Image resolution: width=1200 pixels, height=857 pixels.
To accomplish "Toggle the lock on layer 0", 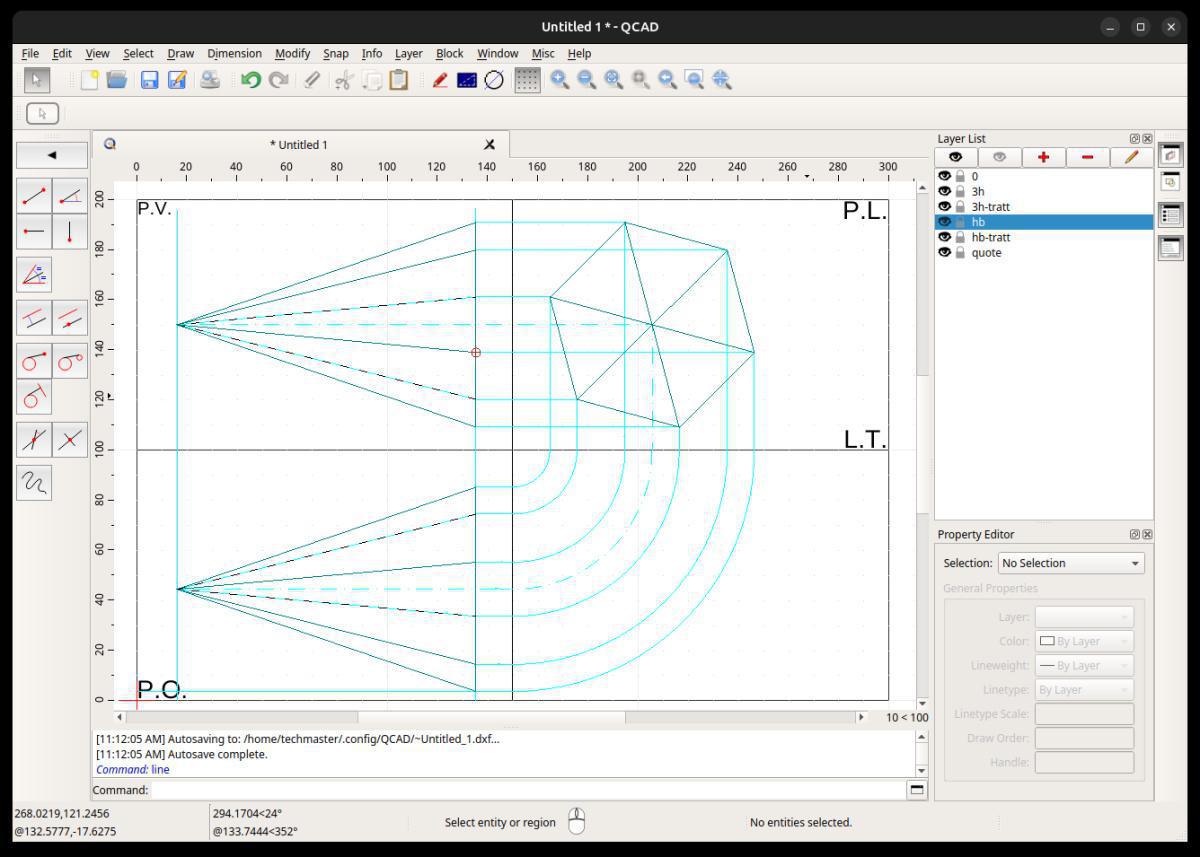I will [960, 176].
